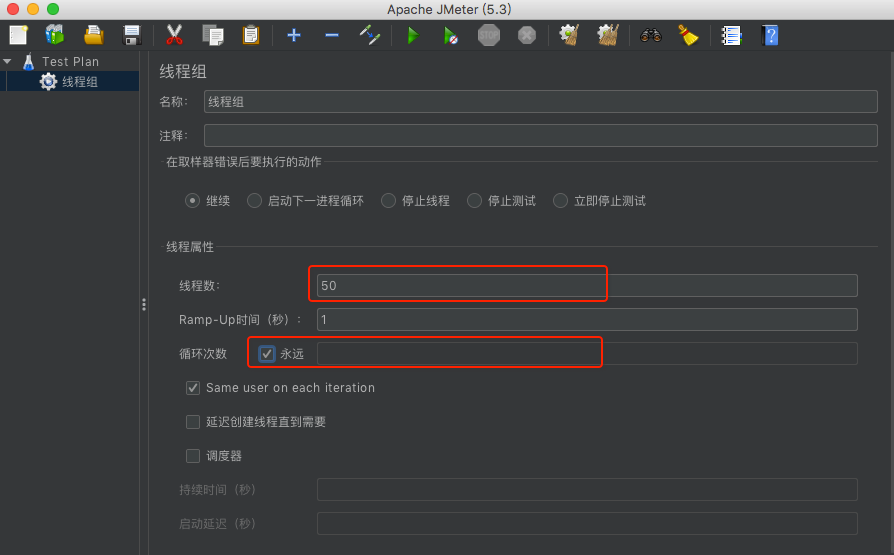Screen dimensions: 894x555
Task: Click the 线程属性 section label
Action: (x=190, y=247)
